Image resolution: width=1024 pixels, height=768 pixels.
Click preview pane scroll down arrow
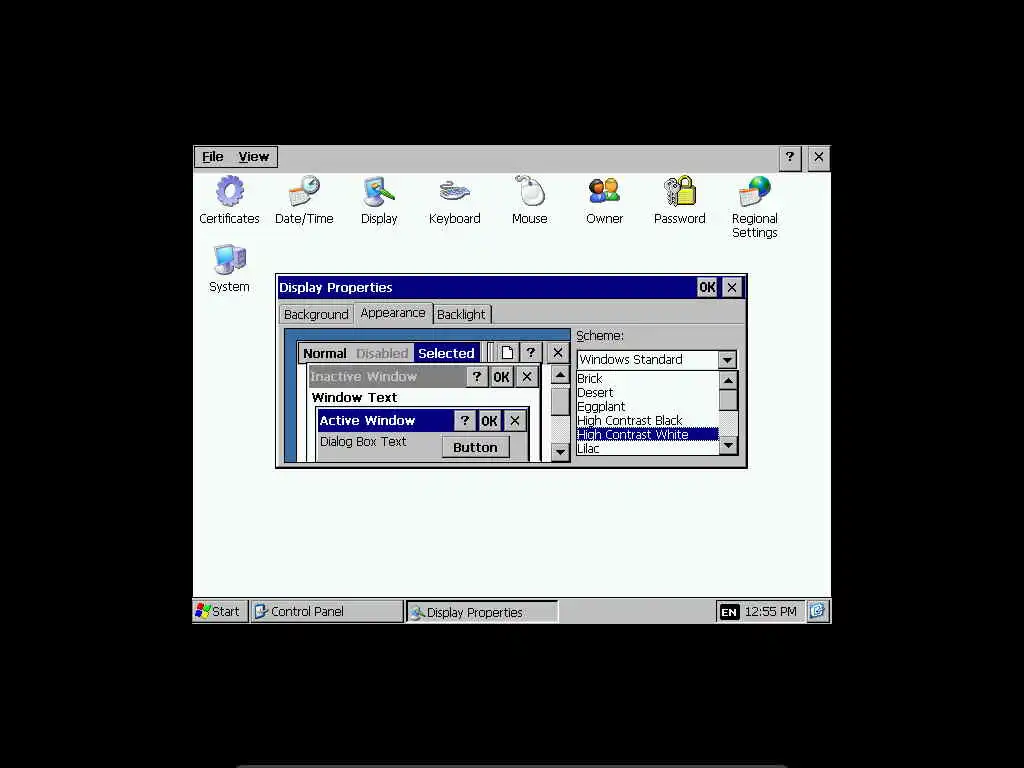coord(560,451)
